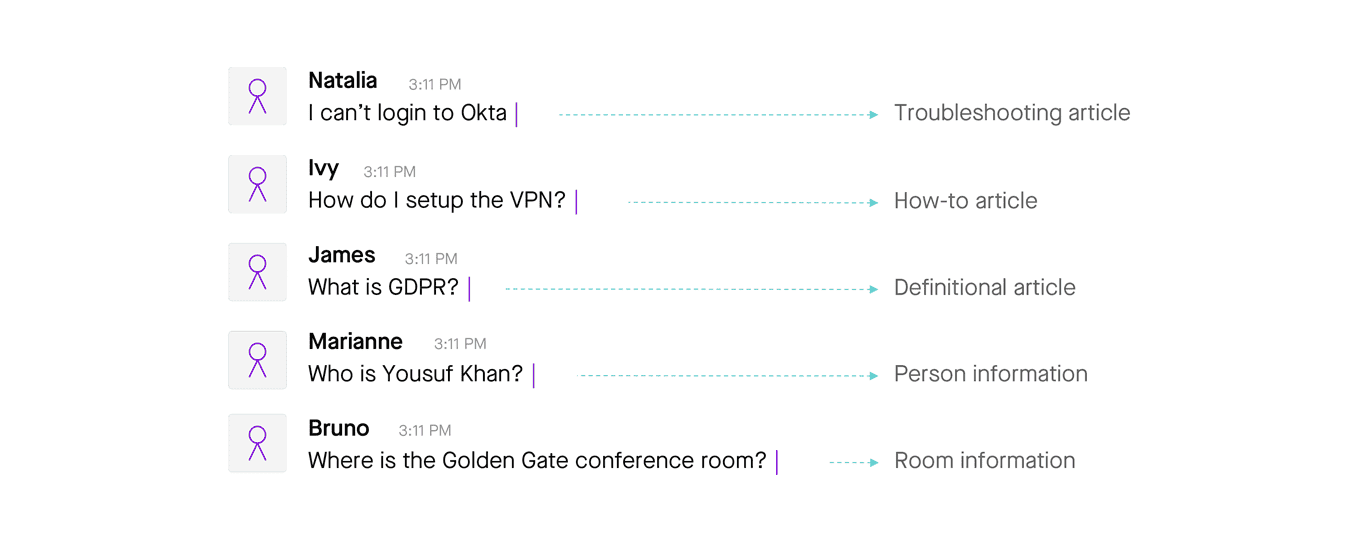
Task: Select the username Natalia
Action: click(342, 81)
